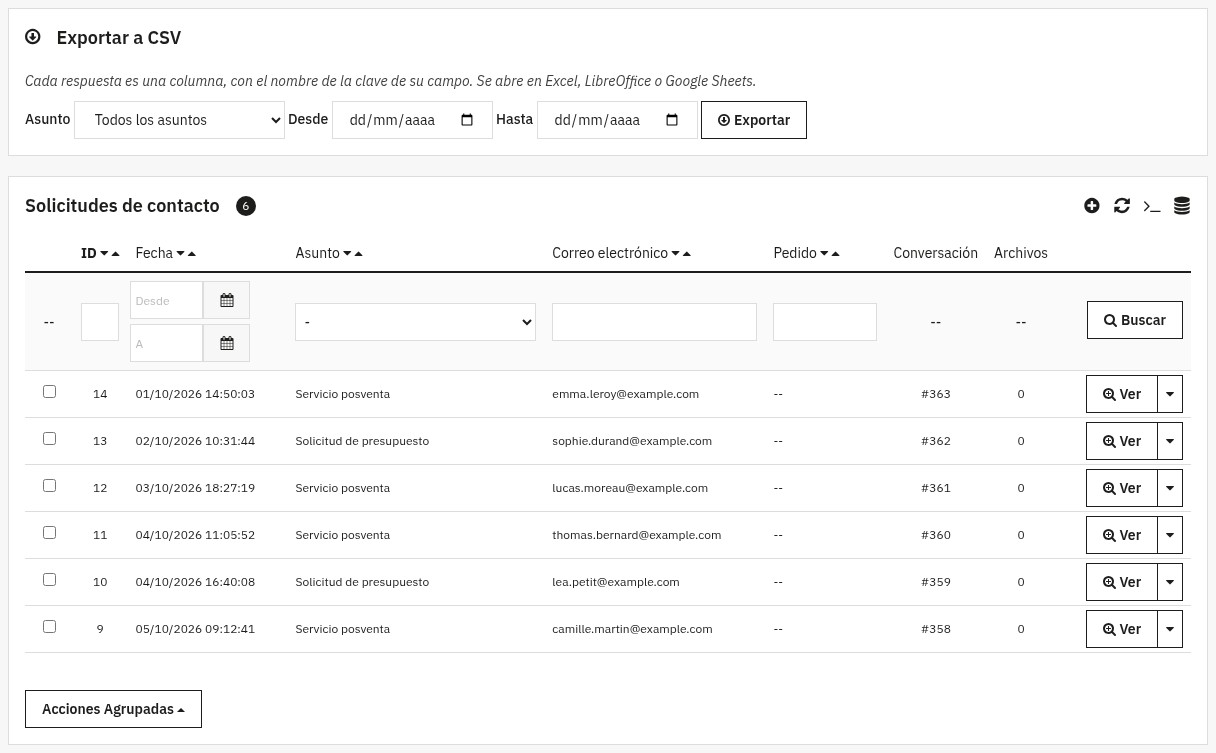View request from emma.leroy@example.com
Viewport: 1216px width, 753px height.
click(1122, 394)
